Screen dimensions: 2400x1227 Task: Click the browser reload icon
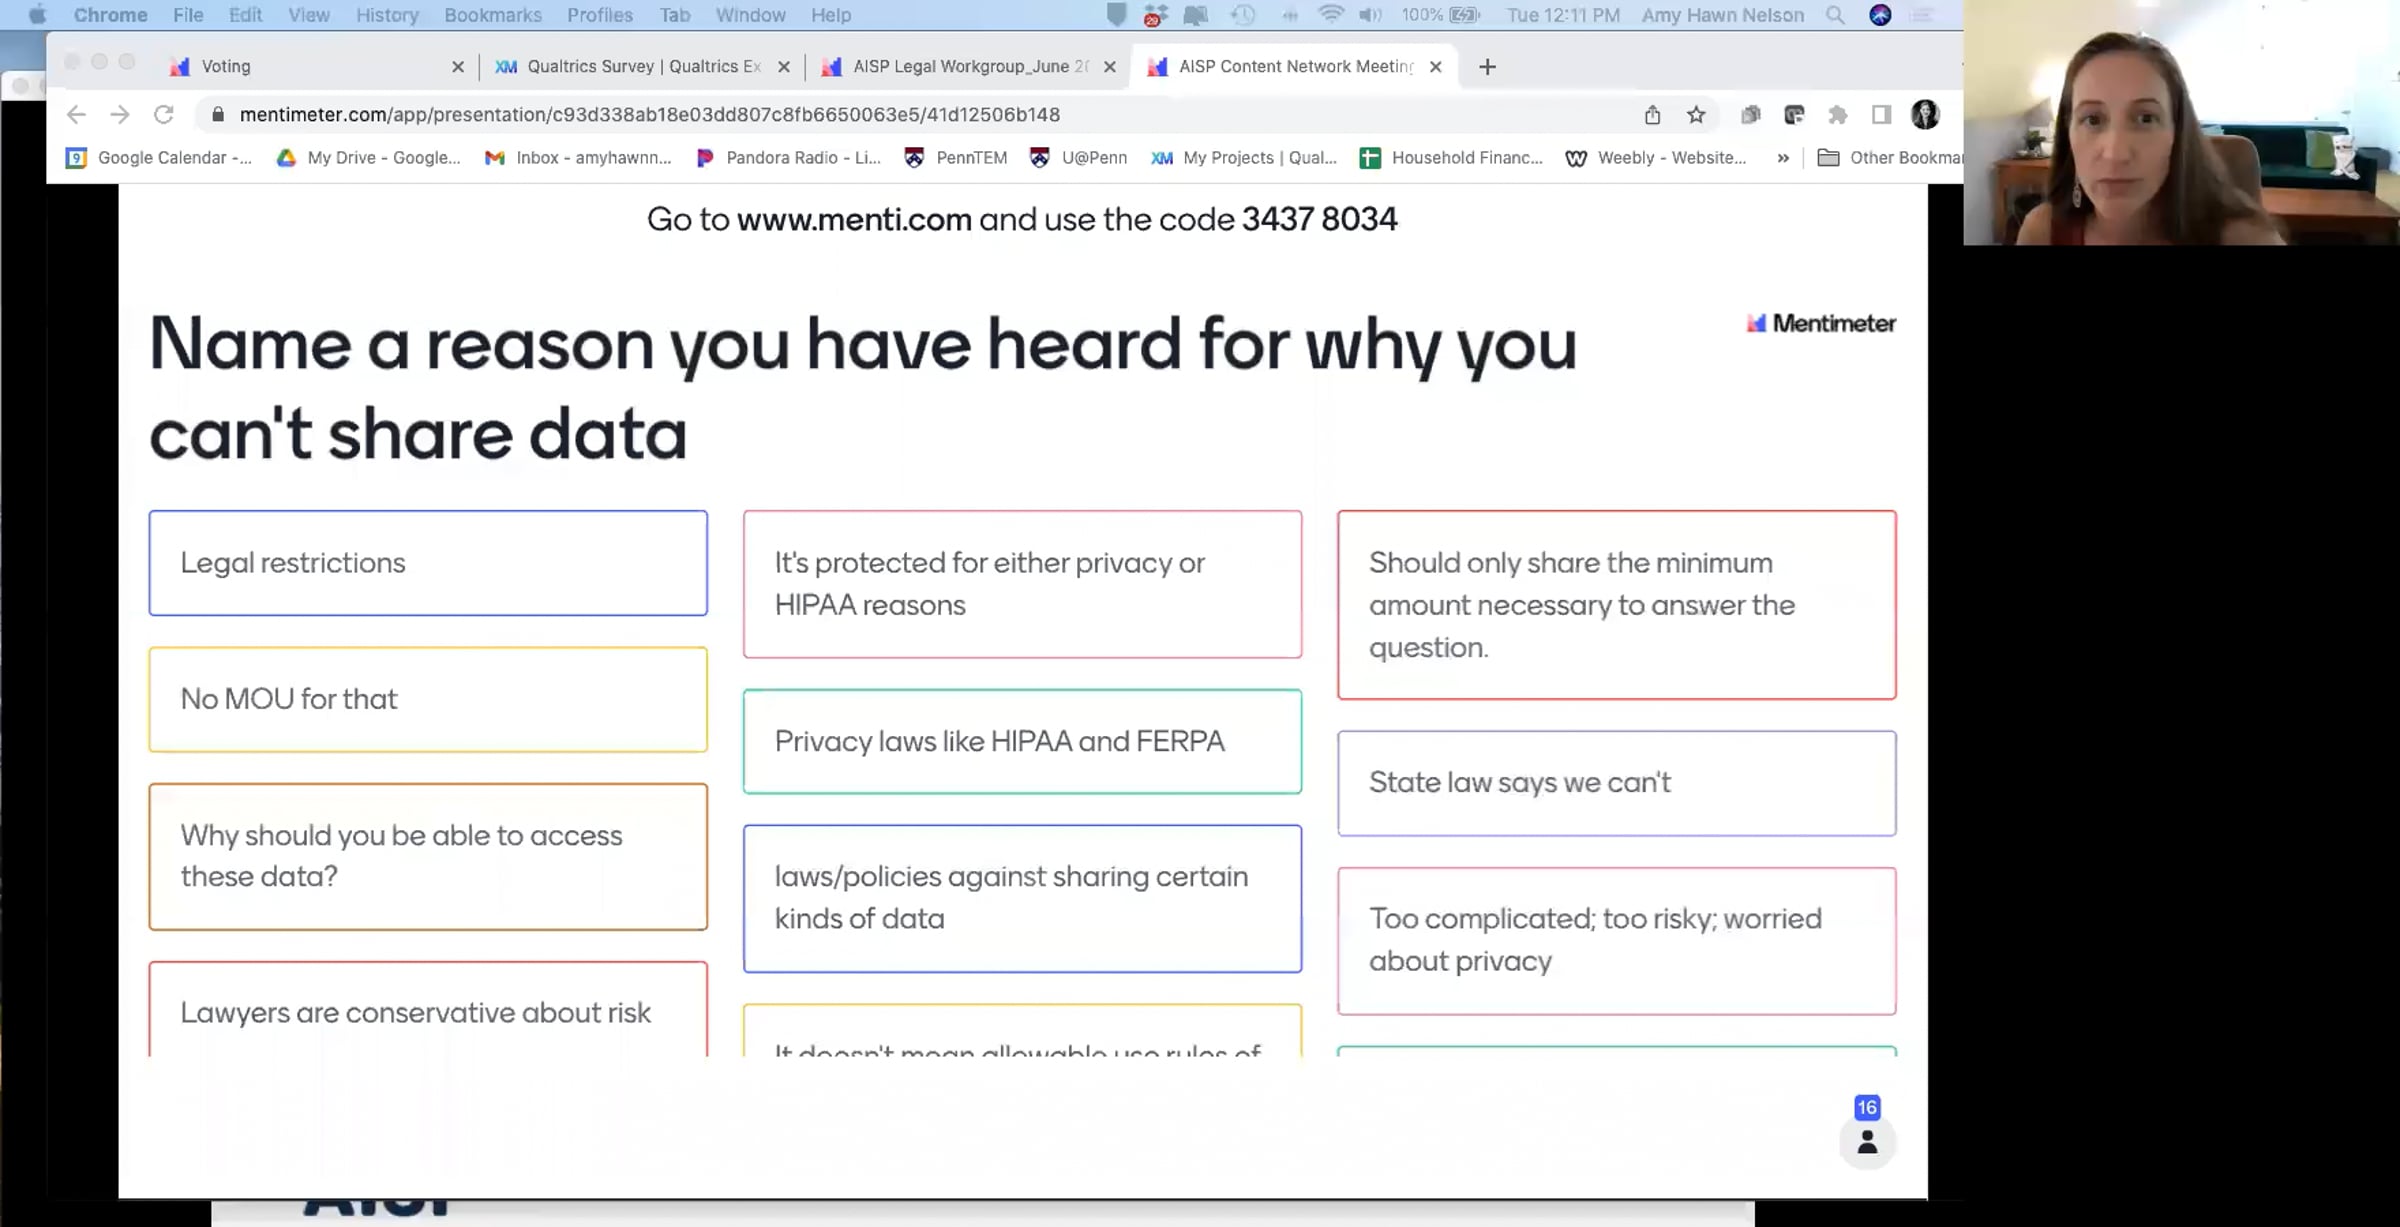click(164, 115)
